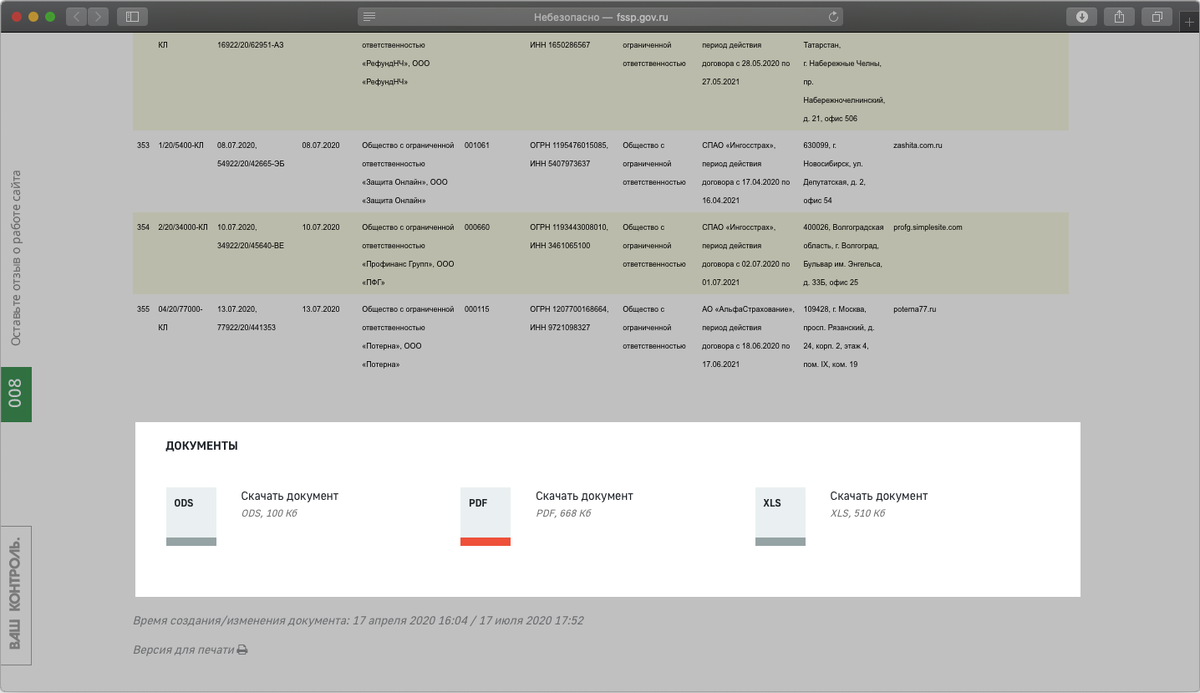Select the poterna77.ru site text

point(915,309)
